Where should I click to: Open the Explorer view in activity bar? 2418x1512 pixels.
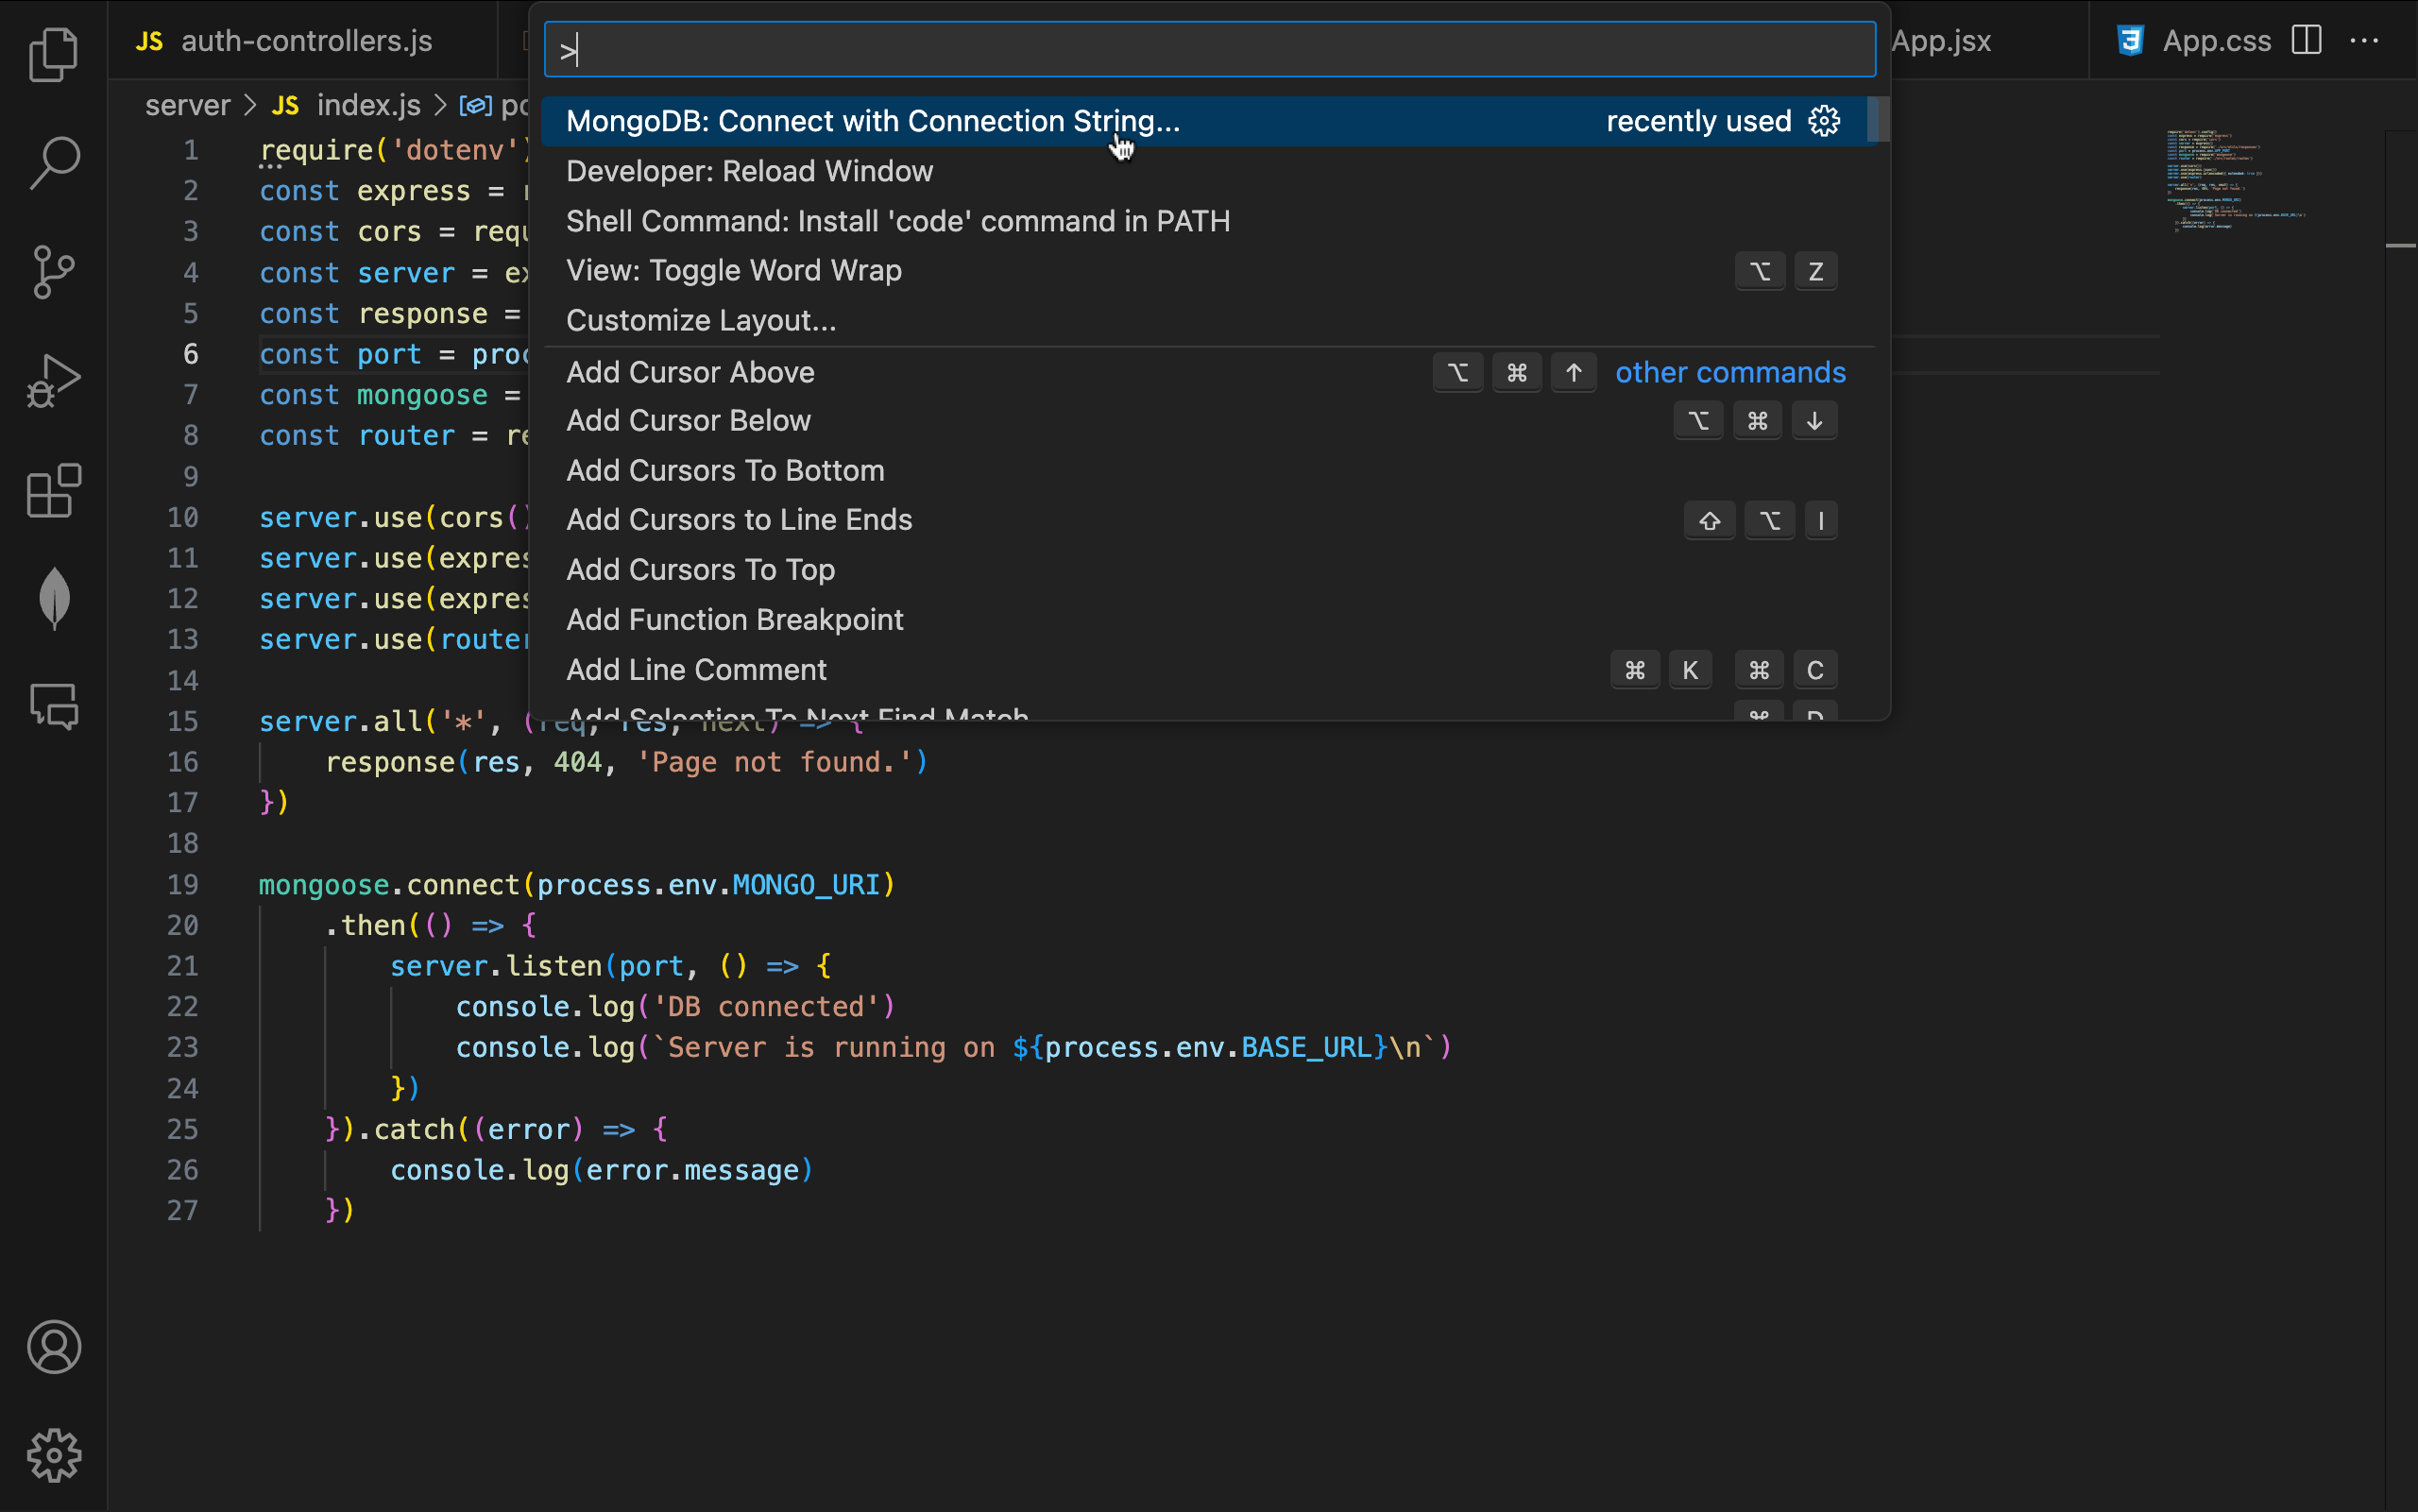54,54
